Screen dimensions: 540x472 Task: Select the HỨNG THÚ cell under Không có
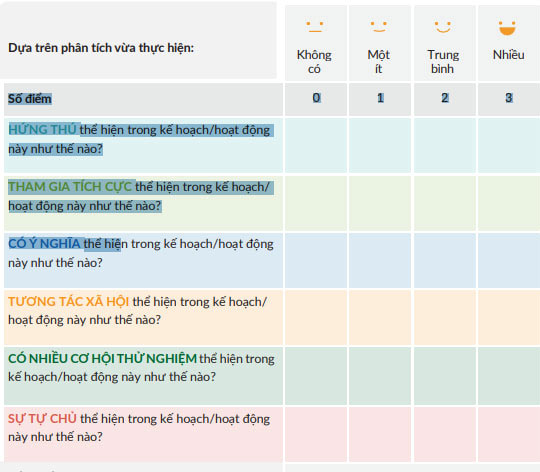(316, 145)
